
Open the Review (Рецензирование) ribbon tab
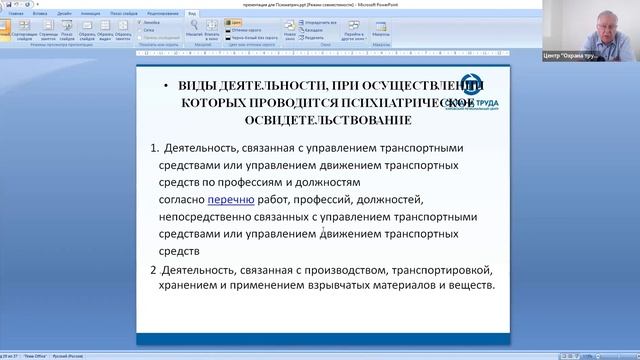[162, 13]
